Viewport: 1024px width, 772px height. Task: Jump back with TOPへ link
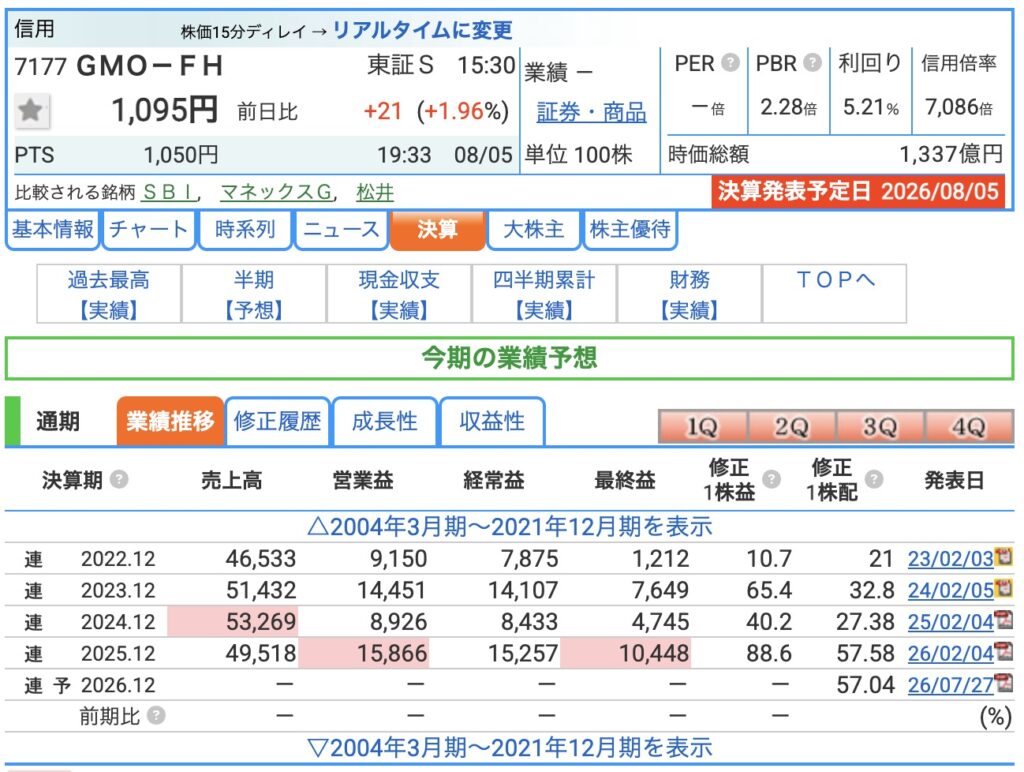(835, 294)
